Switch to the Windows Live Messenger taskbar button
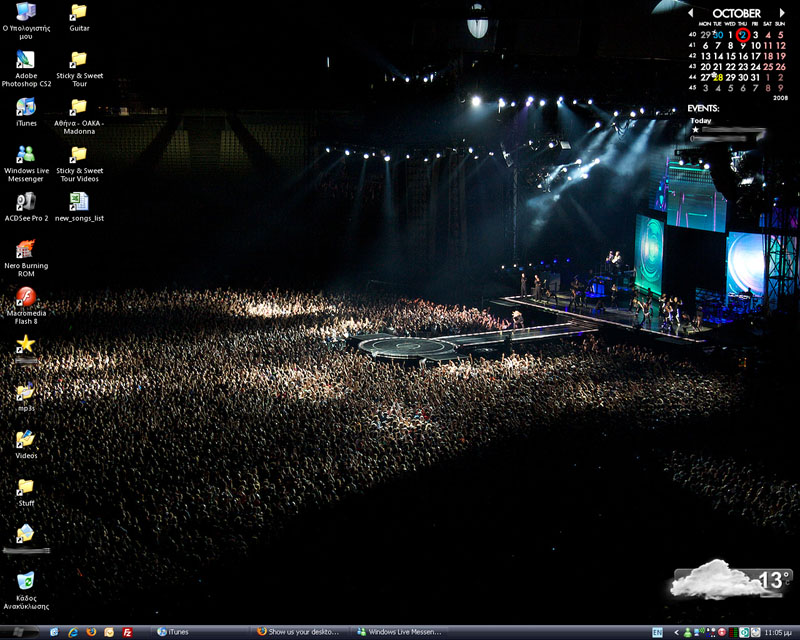The height and width of the screenshot is (640, 800). point(398,632)
